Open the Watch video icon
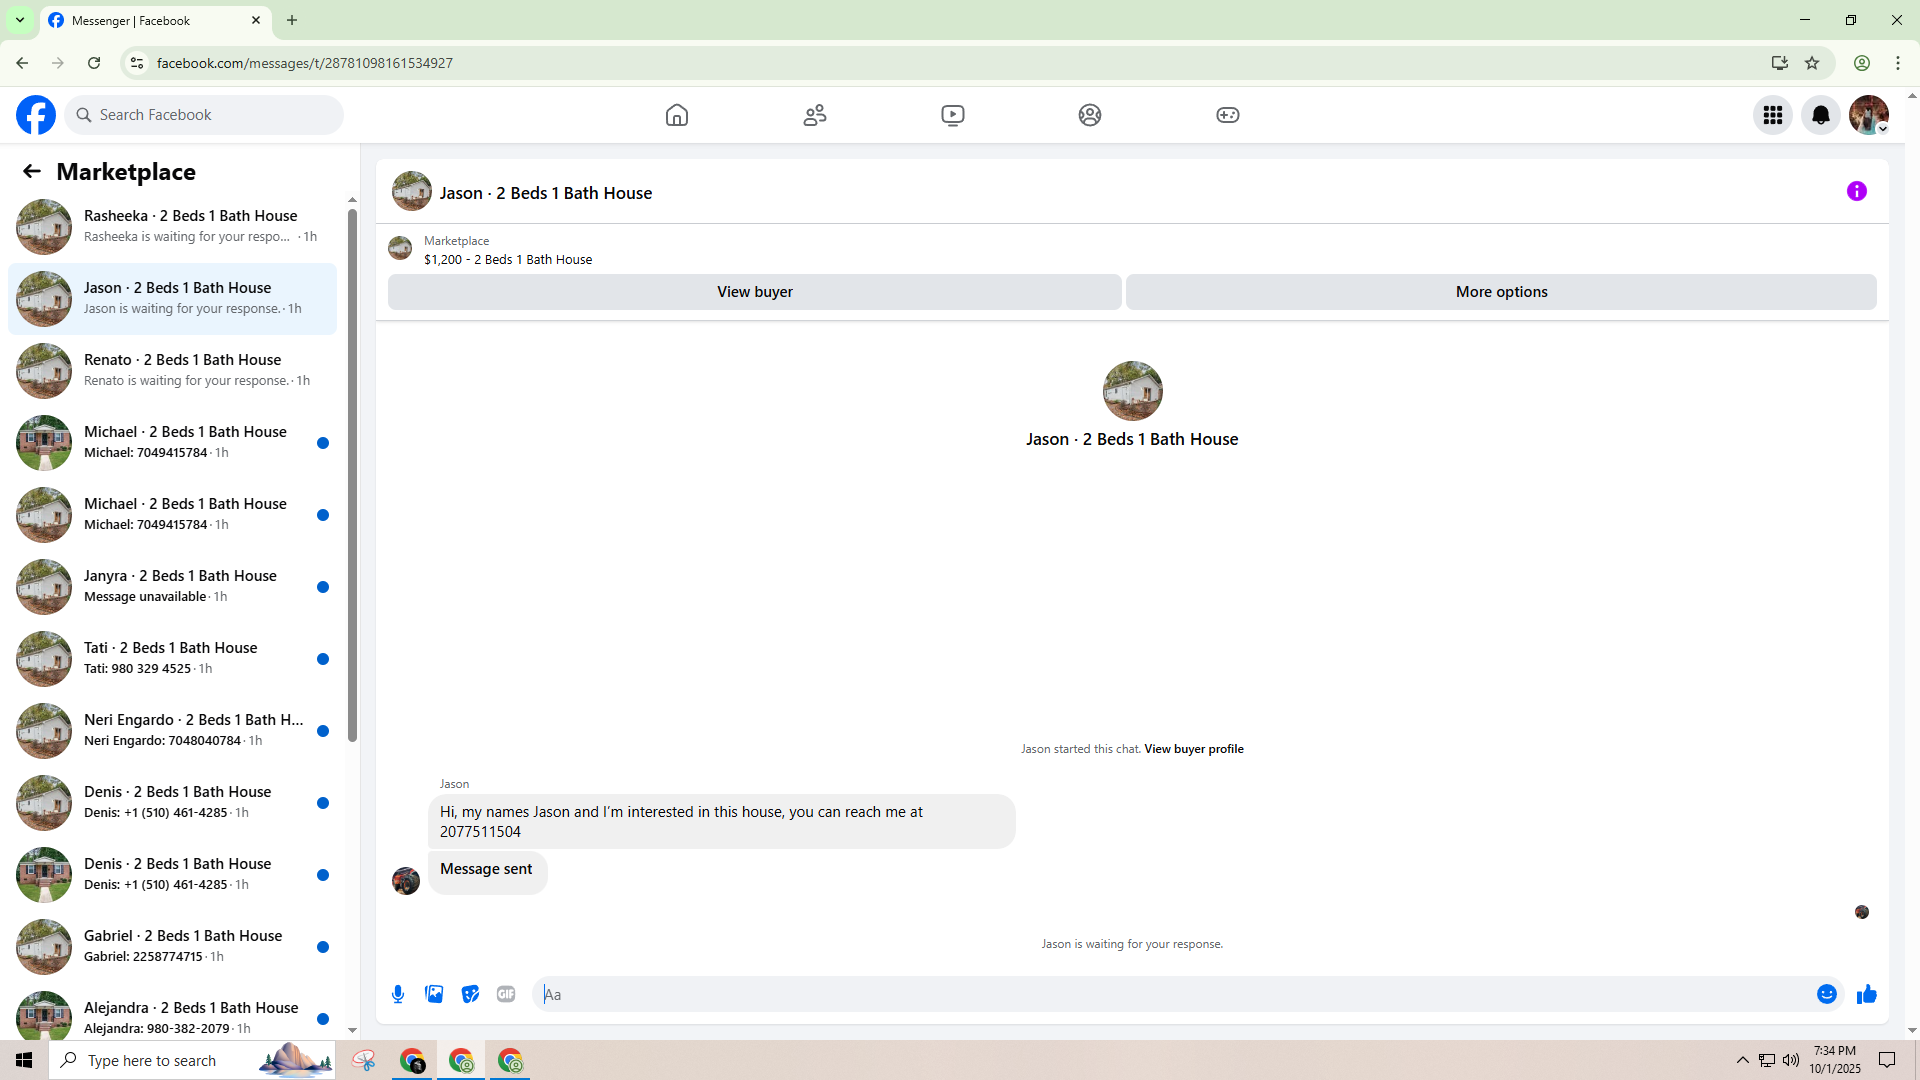1920x1080 pixels. (x=953, y=115)
